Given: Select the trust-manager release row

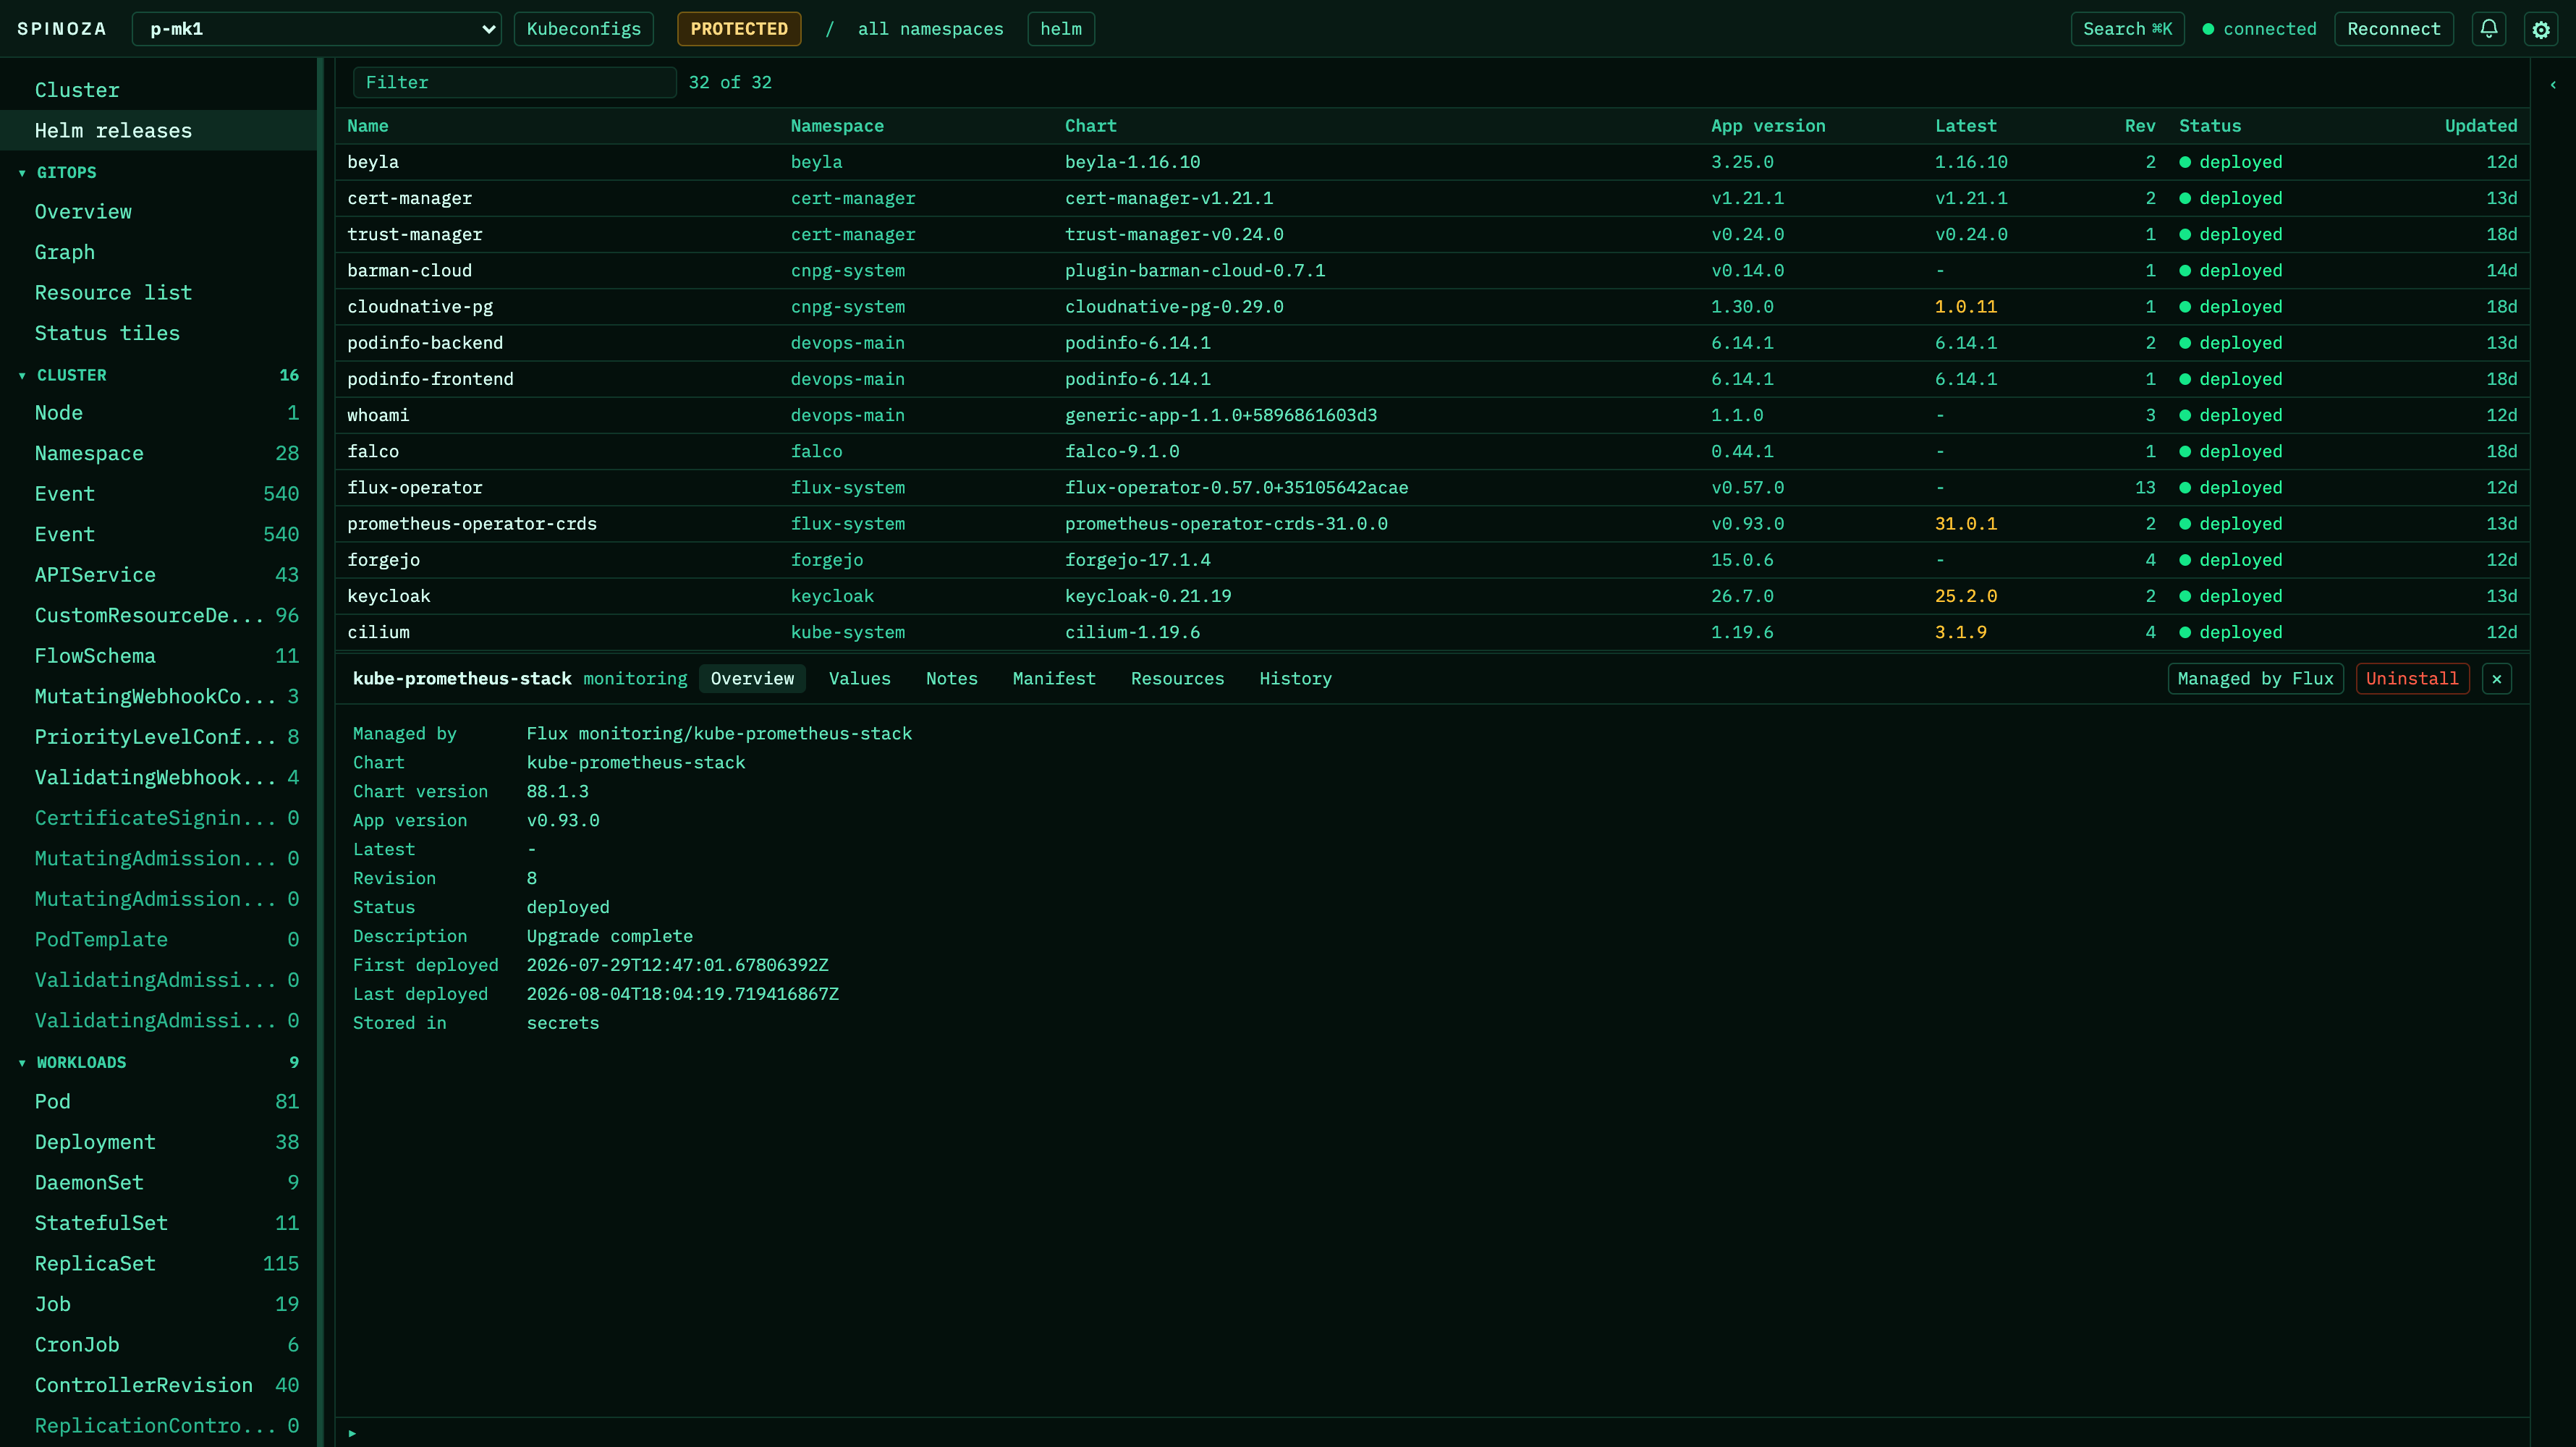Looking at the screenshot, I should (x=1432, y=234).
